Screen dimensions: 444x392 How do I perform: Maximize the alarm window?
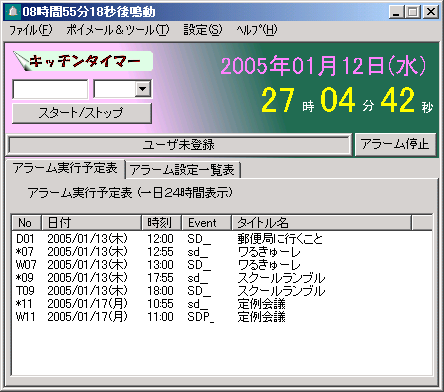point(412,12)
